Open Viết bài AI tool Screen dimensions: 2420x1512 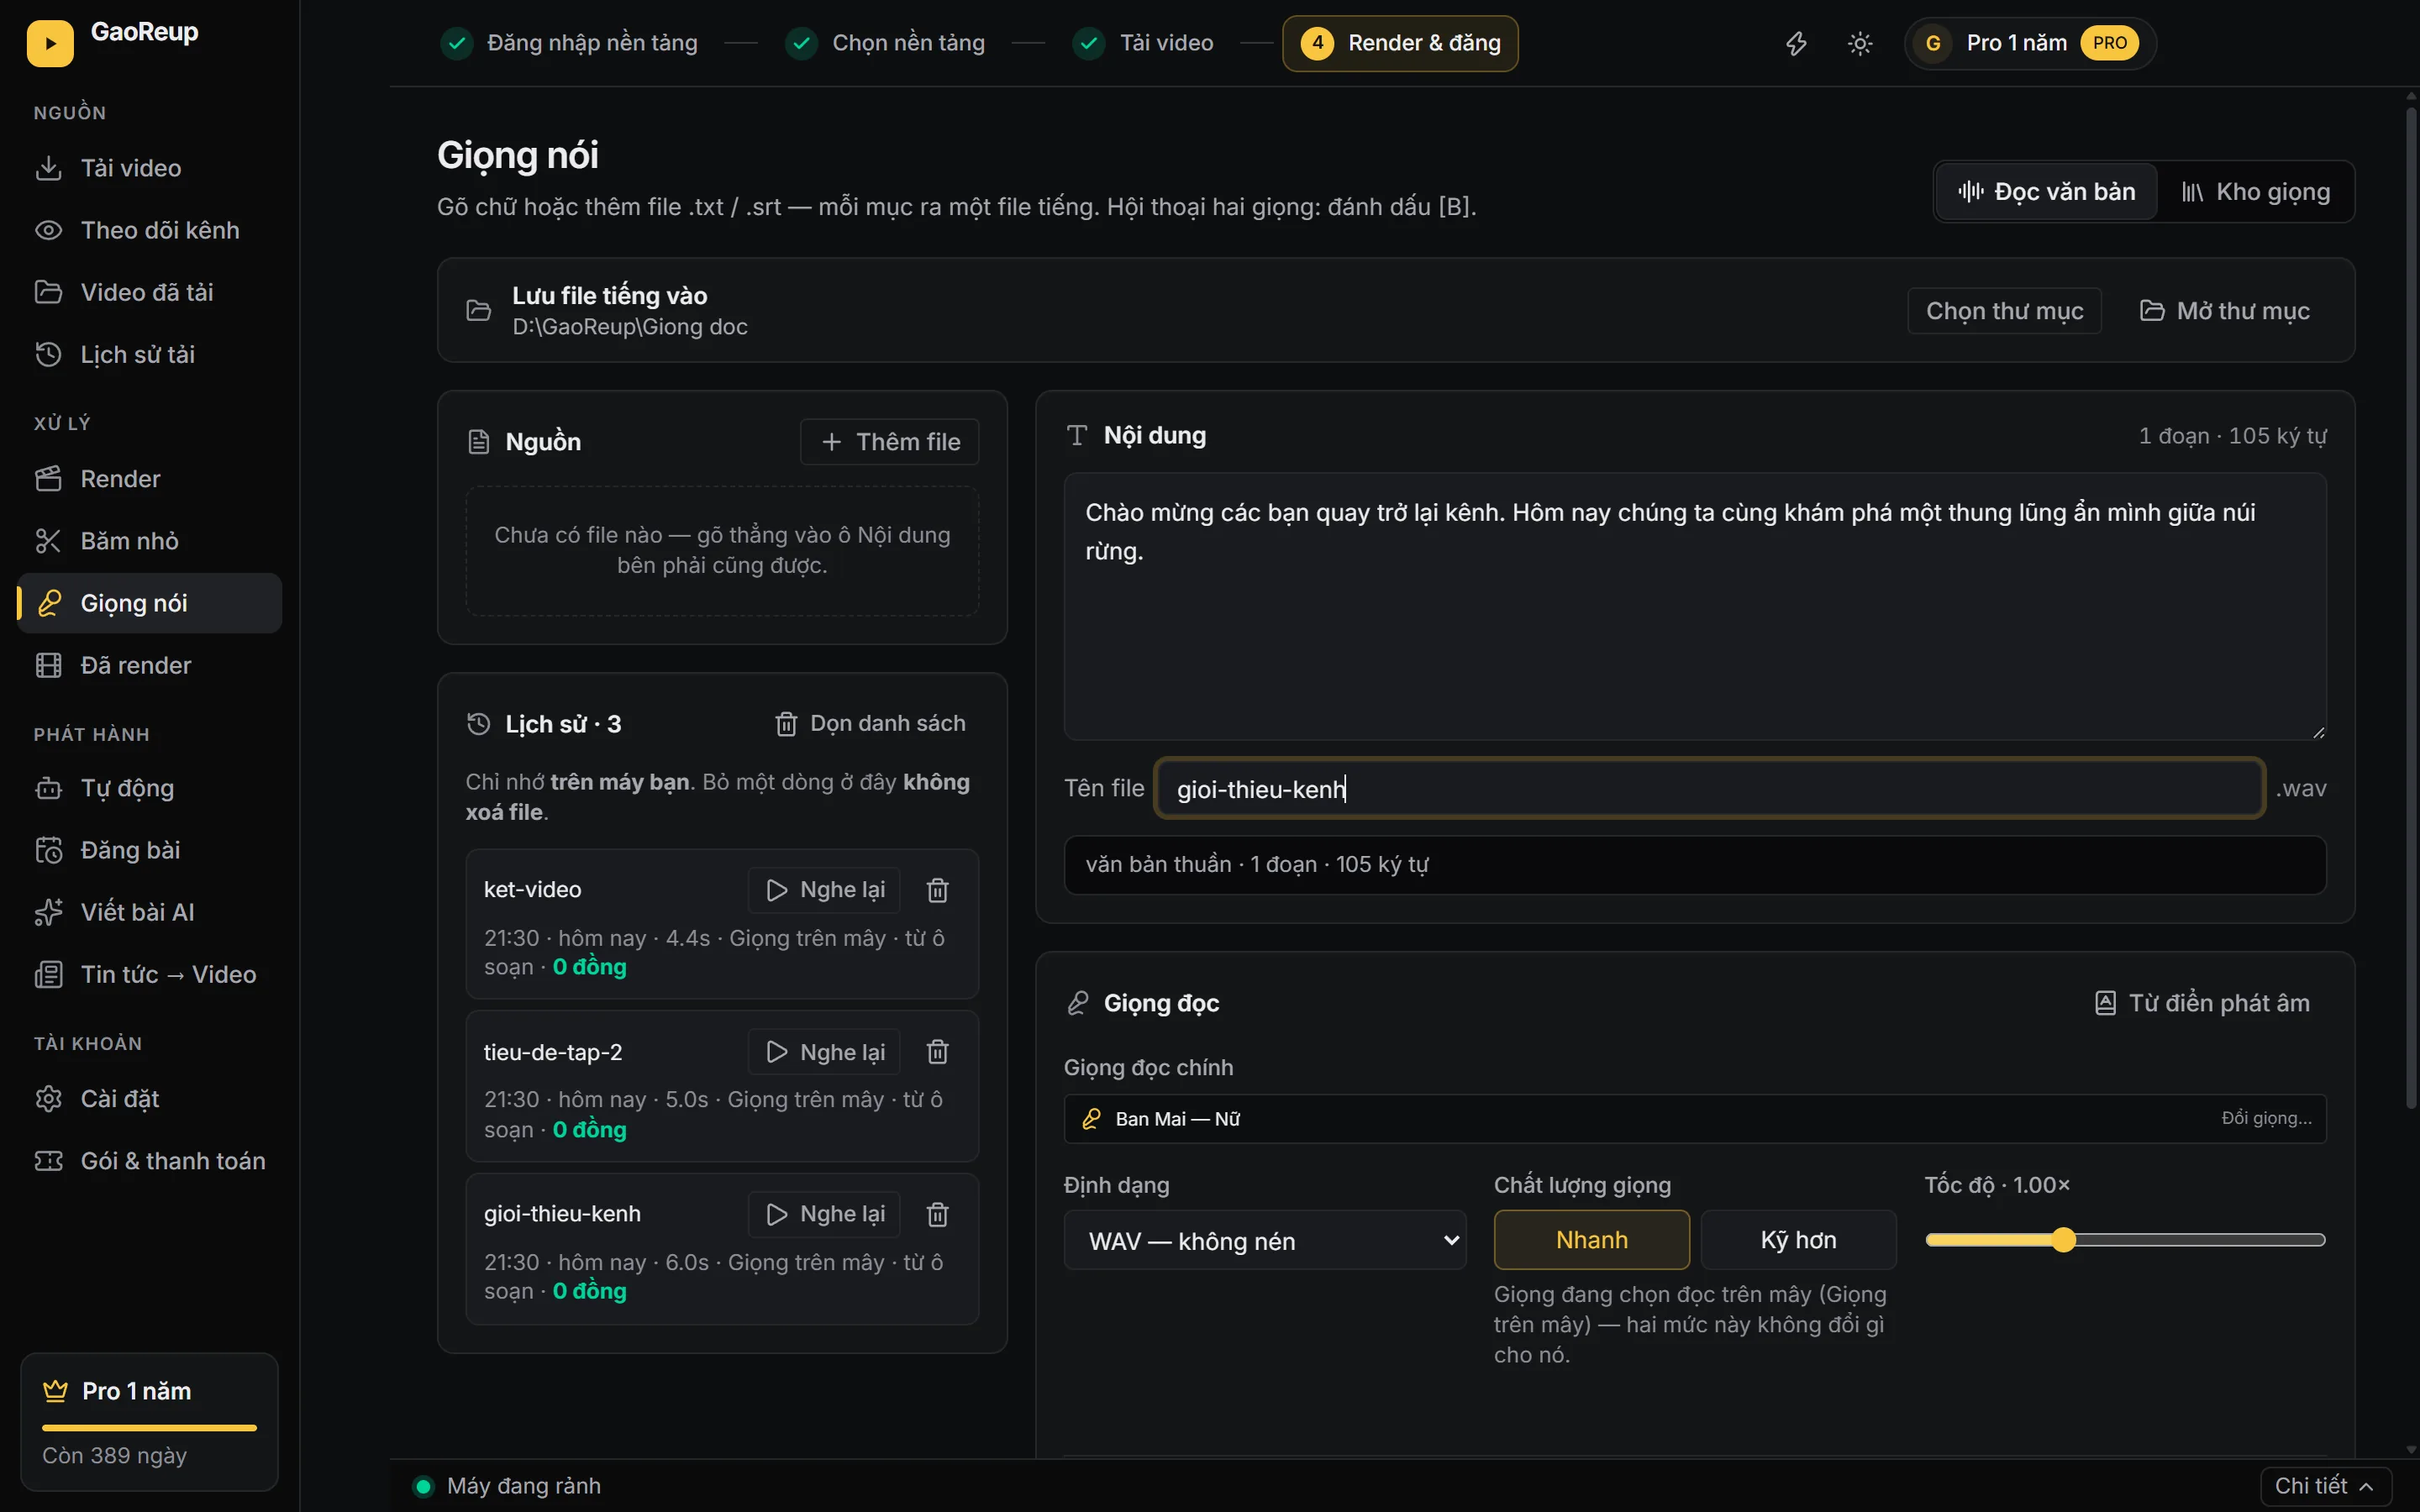(x=150, y=912)
